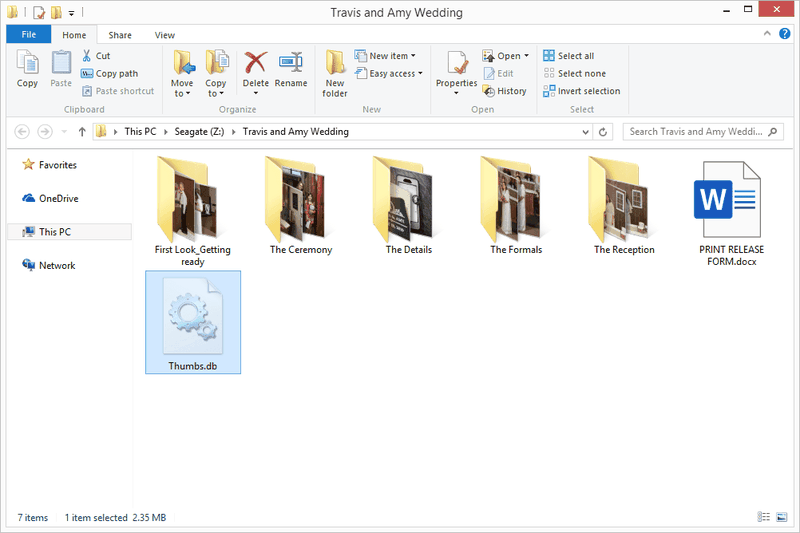Click New folder icon in Quick Access Toolbar

pos(56,12)
